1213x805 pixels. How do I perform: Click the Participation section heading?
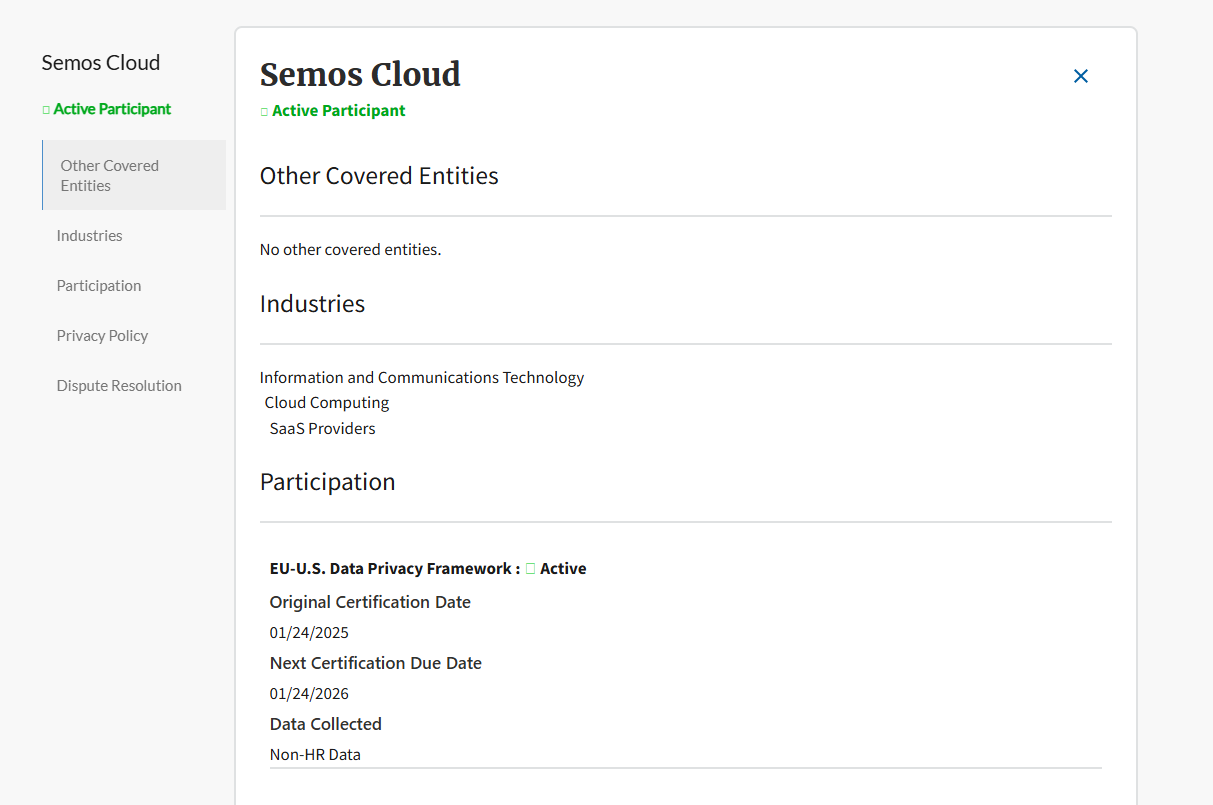tap(327, 481)
